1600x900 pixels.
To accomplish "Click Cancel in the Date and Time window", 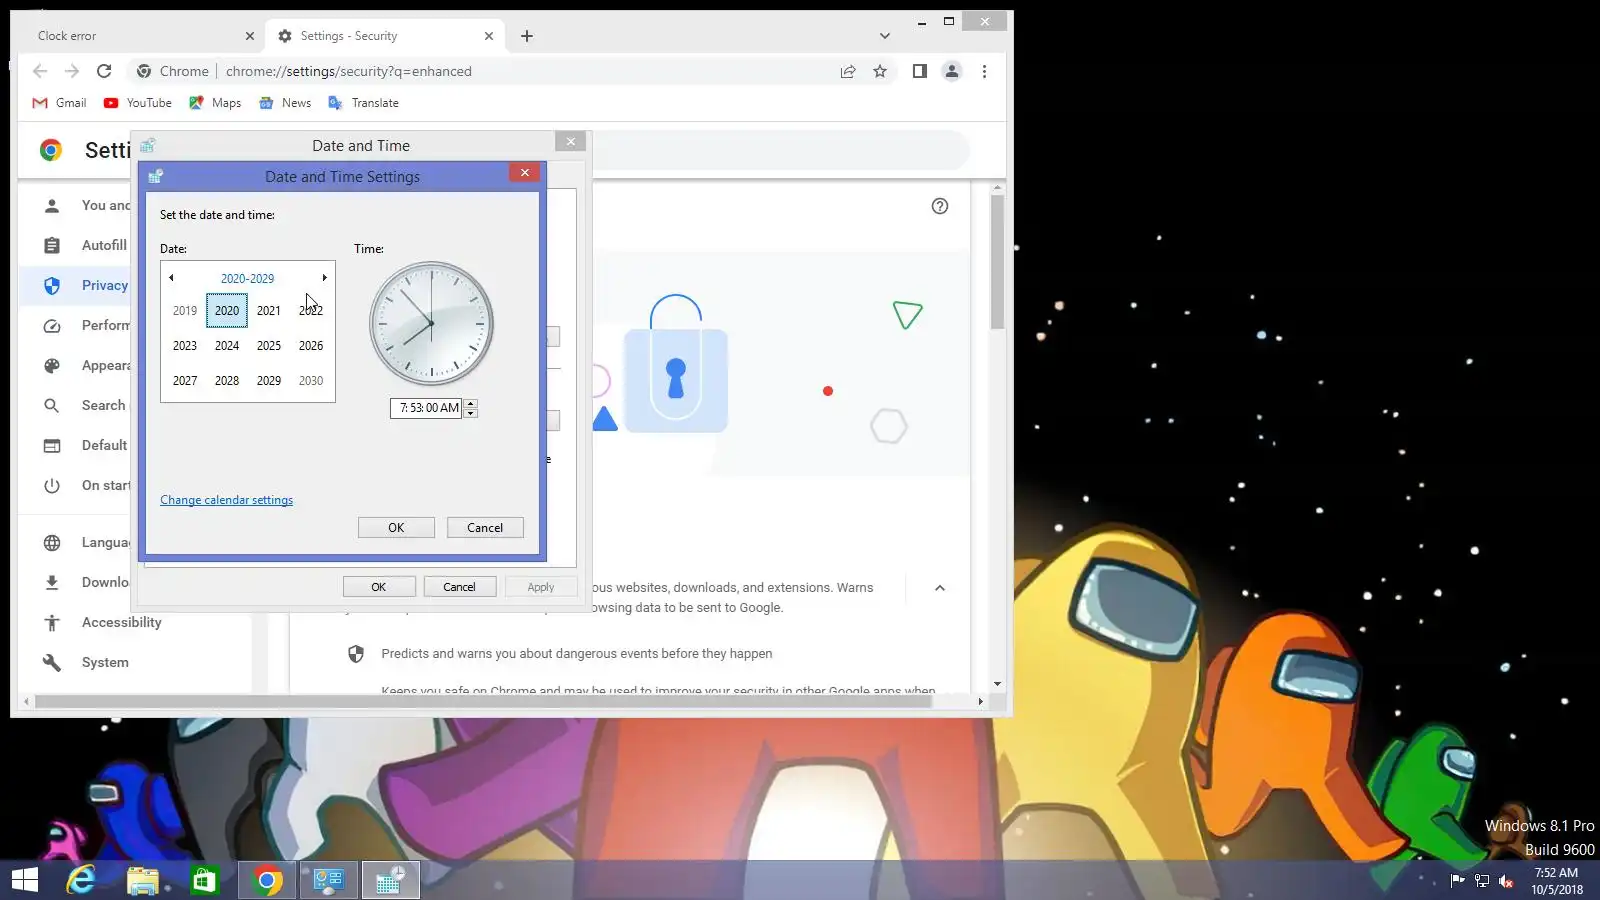I will (460, 587).
